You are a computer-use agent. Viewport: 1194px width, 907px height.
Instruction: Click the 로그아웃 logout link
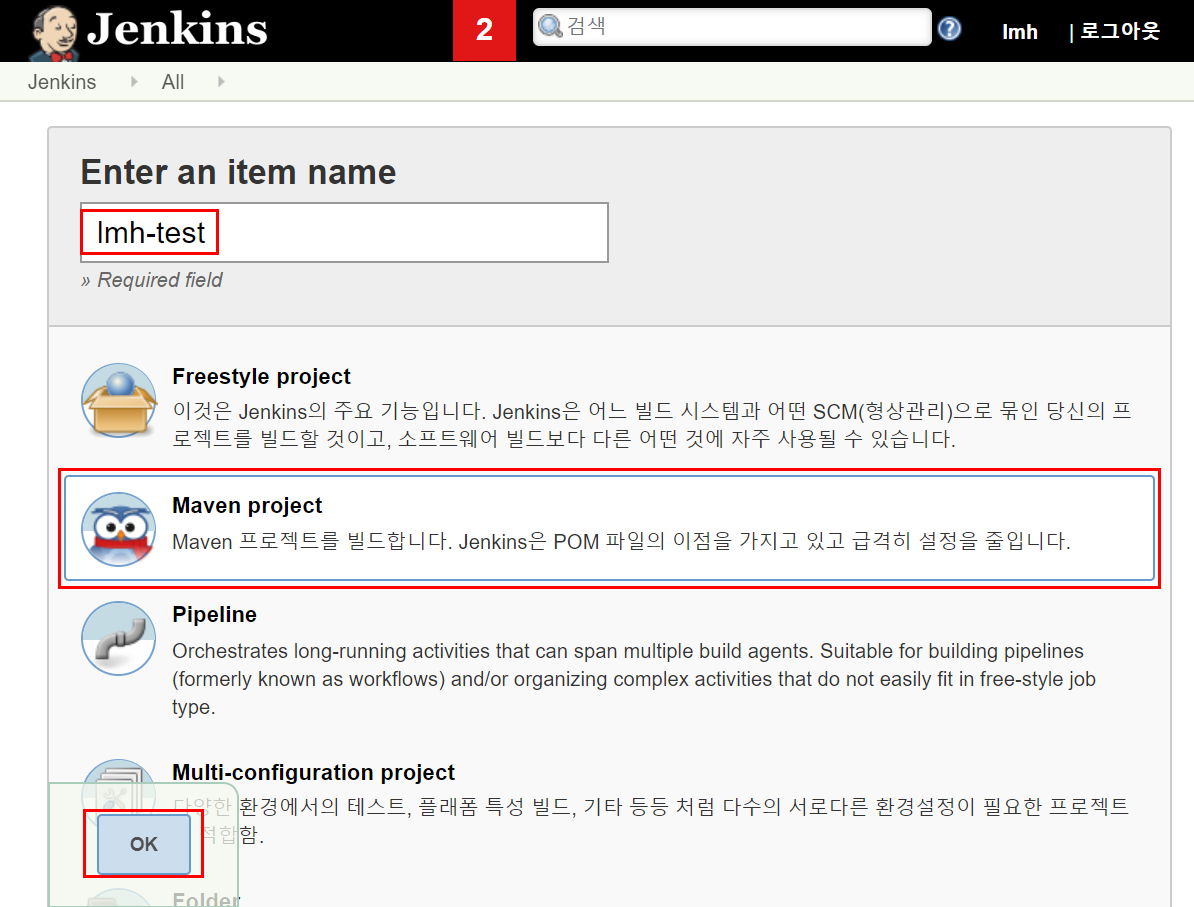pyautogui.click(x=1119, y=31)
